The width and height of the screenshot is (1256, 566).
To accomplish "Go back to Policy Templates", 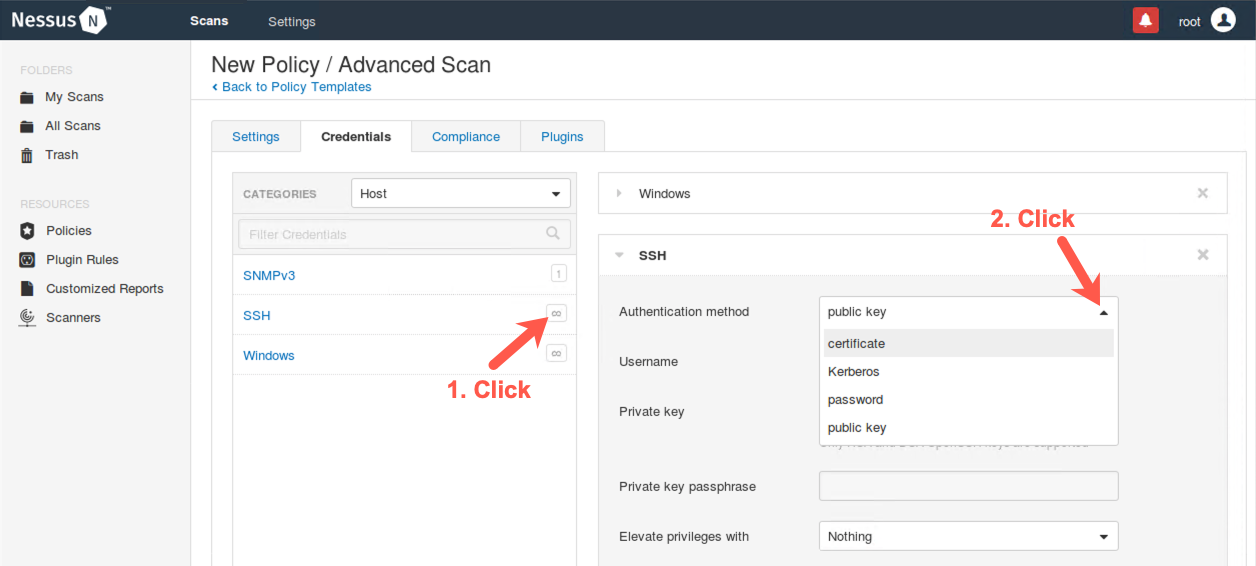I will pyautogui.click(x=291, y=87).
